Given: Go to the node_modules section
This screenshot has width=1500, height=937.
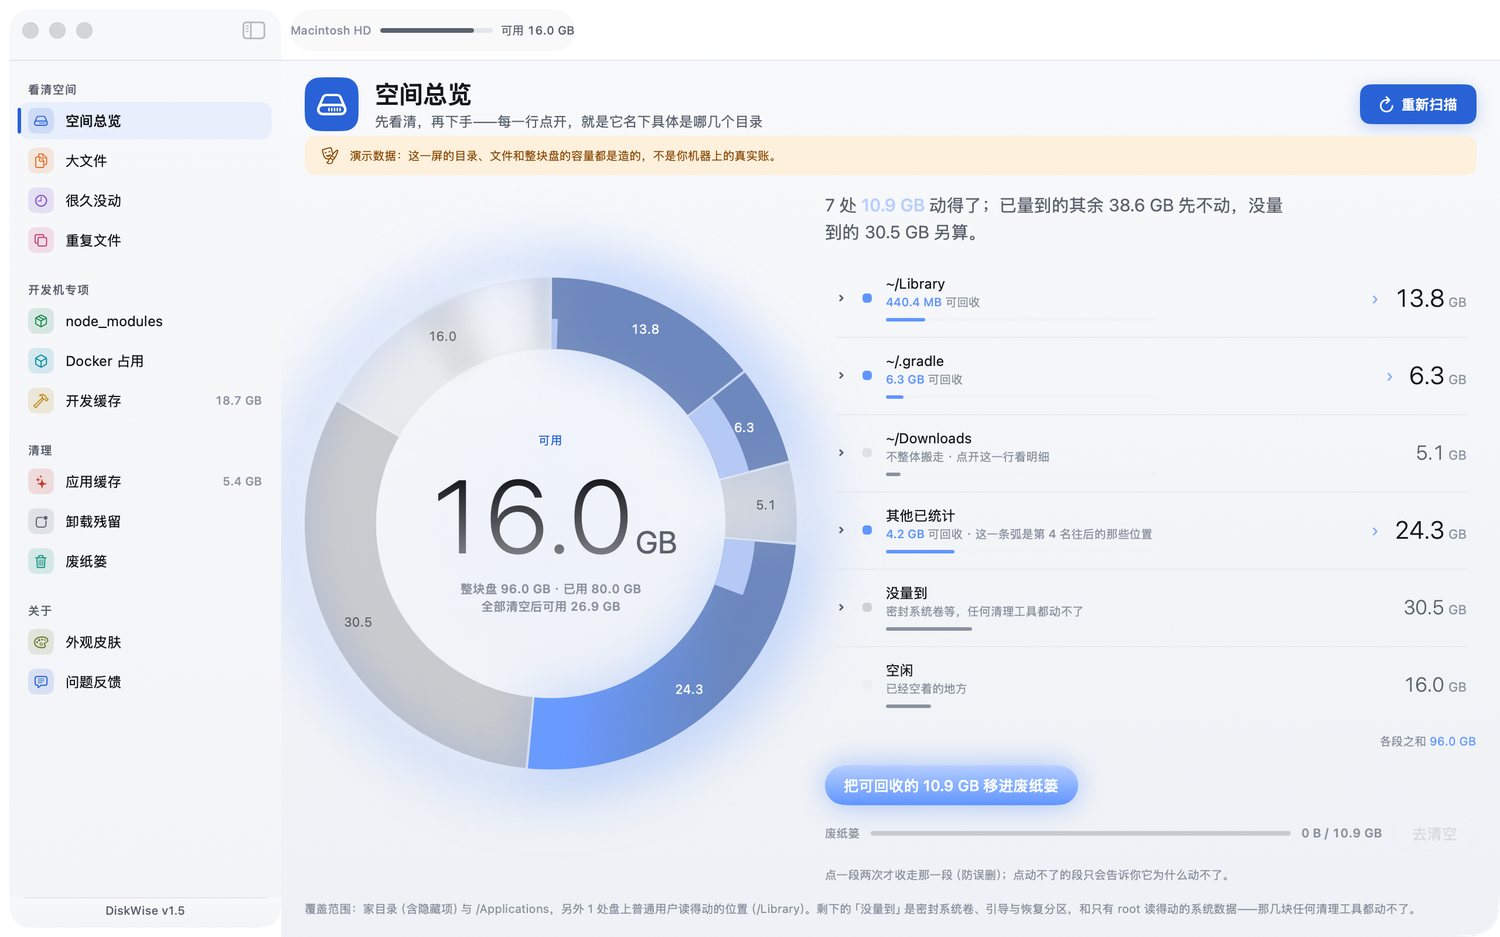Looking at the screenshot, I should (x=145, y=321).
